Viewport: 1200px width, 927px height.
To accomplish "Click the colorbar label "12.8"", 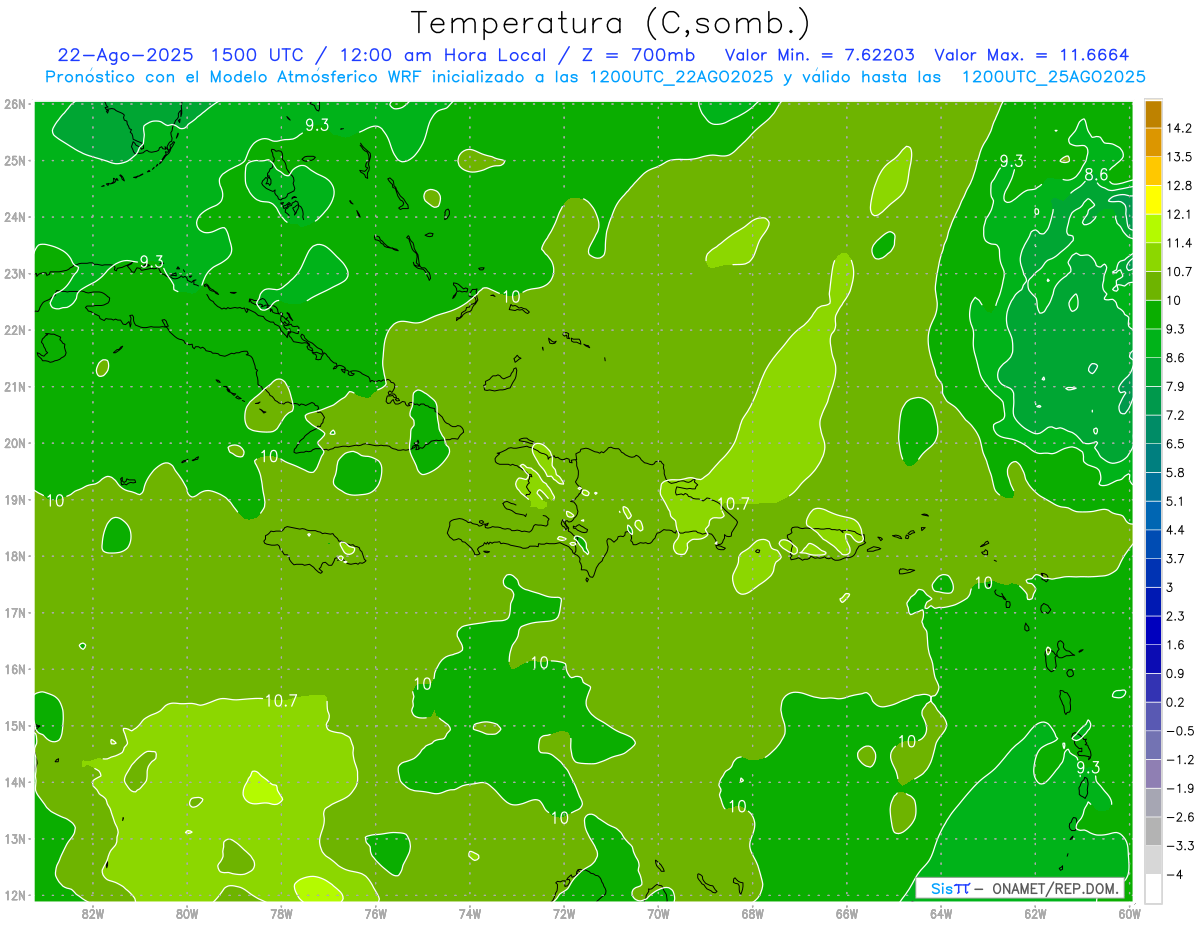I will [1179, 186].
